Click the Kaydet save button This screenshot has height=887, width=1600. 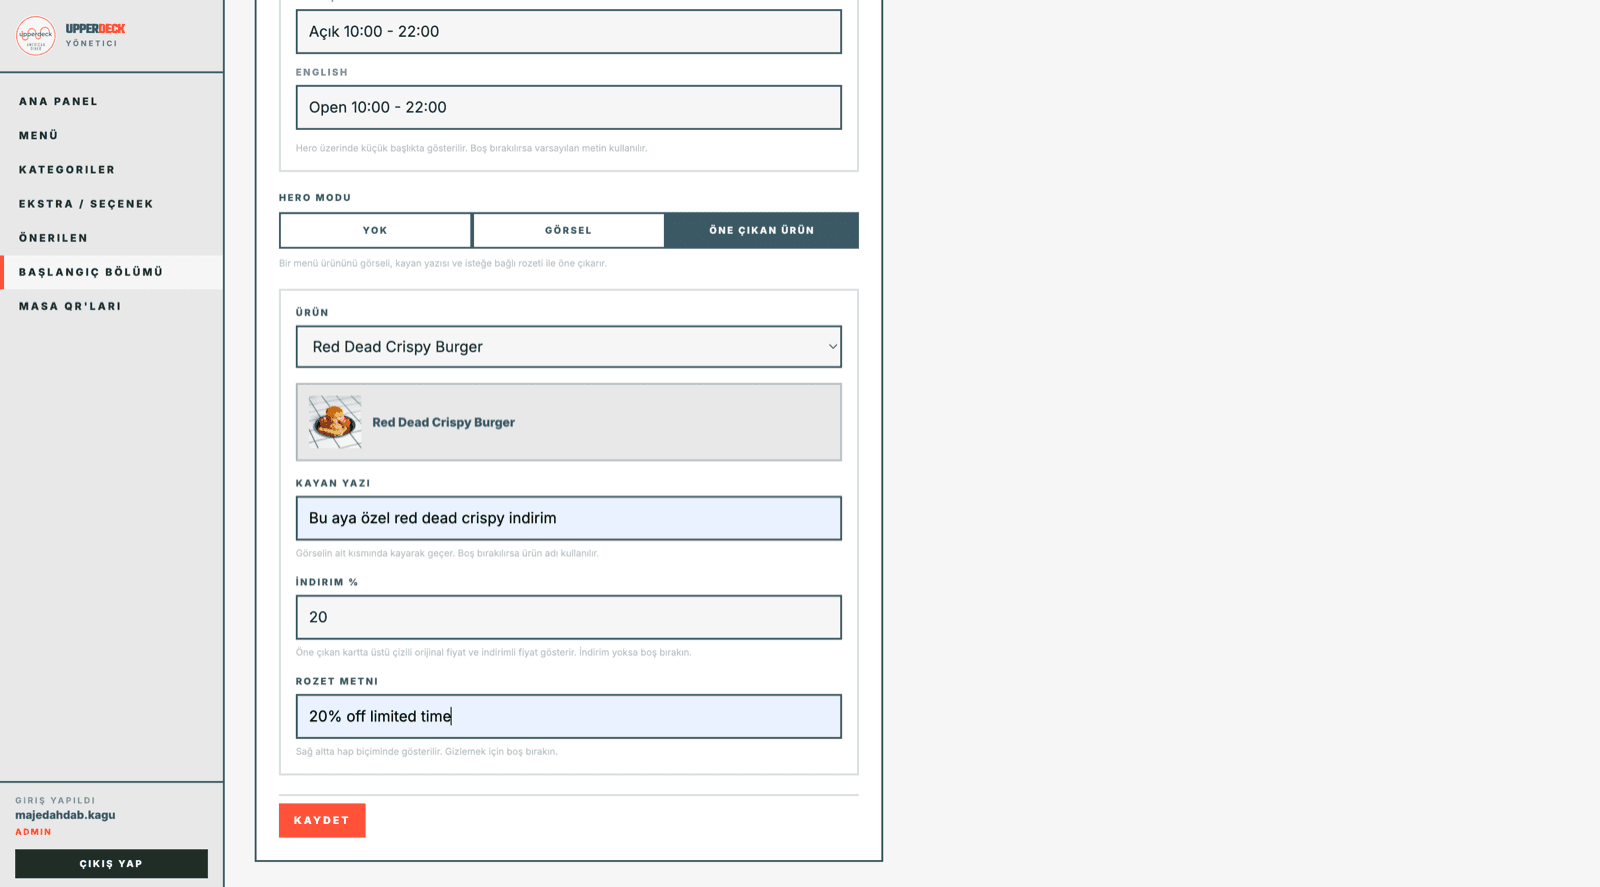(322, 820)
